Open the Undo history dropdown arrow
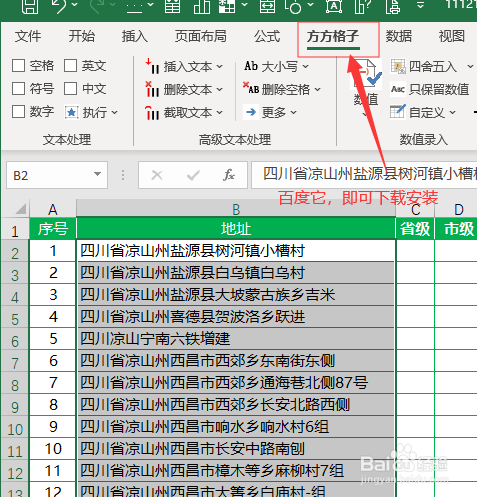The image size is (477, 497). (x=75, y=5)
